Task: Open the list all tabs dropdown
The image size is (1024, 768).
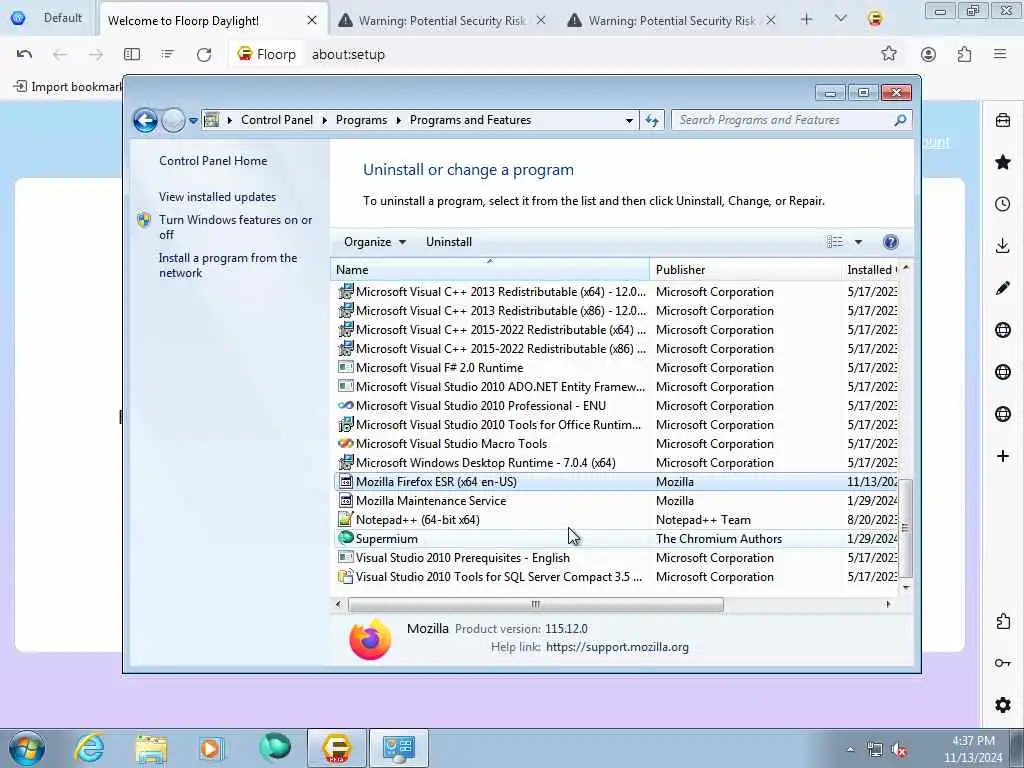Action: (x=840, y=19)
